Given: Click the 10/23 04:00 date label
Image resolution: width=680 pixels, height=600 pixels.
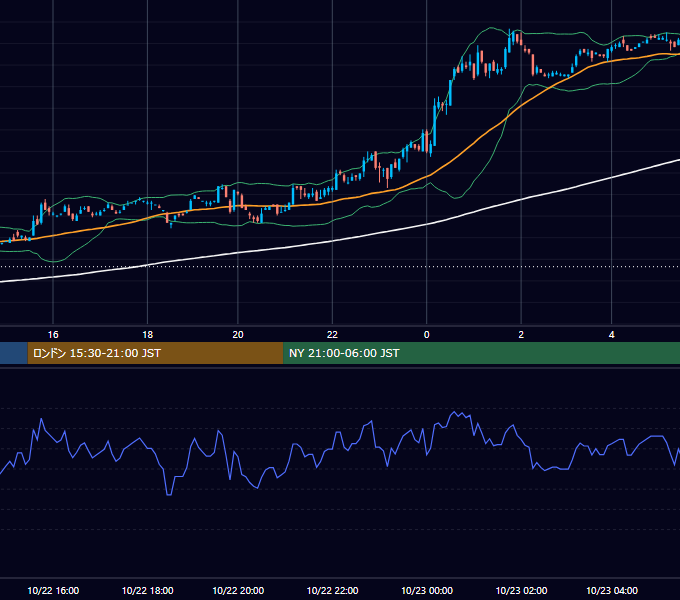Looking at the screenshot, I should 612,590.
